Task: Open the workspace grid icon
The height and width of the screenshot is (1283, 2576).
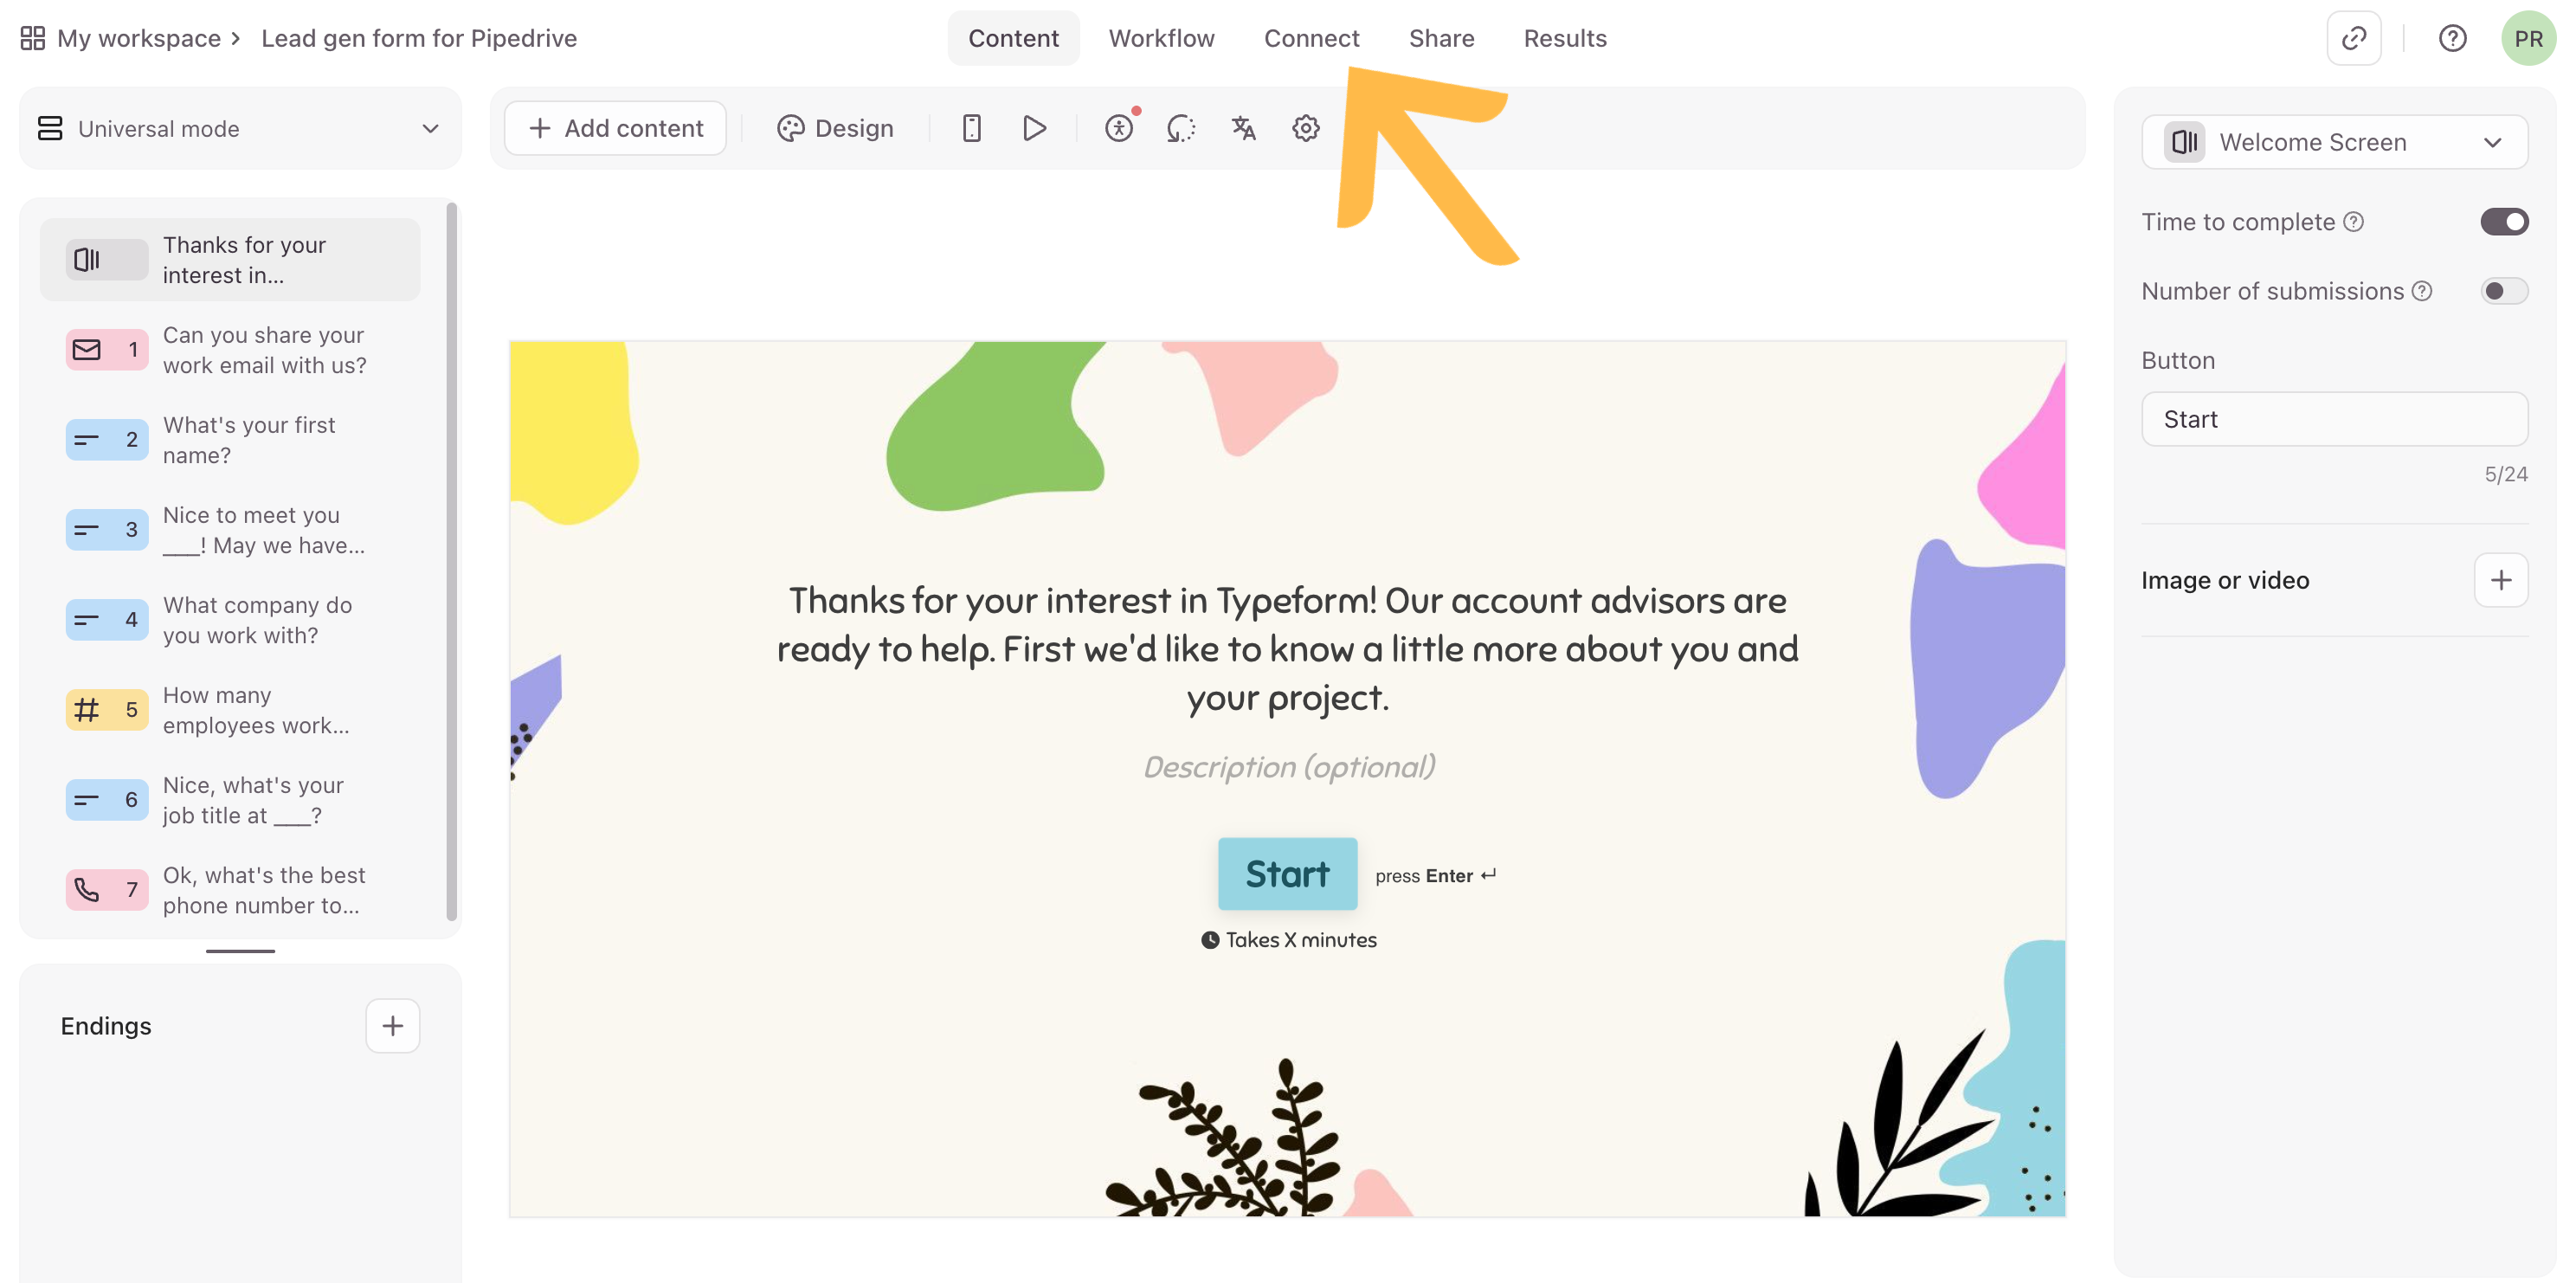Action: coord(32,38)
